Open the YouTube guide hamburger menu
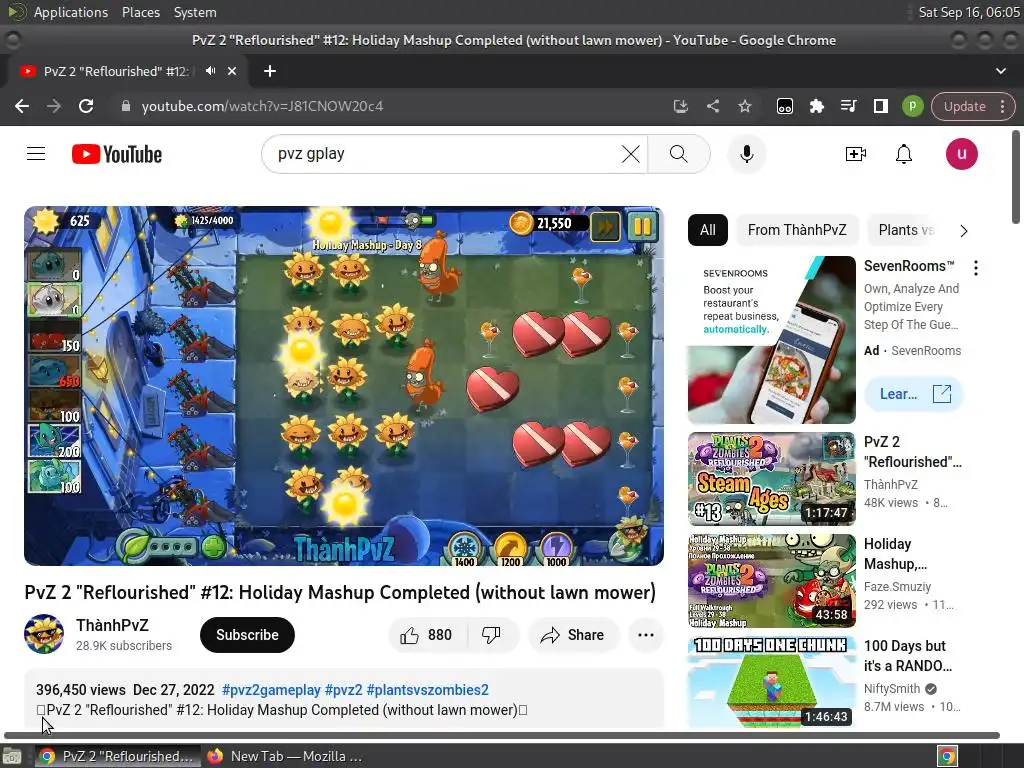Viewport: 1024px width, 768px height. pyautogui.click(x=36, y=154)
